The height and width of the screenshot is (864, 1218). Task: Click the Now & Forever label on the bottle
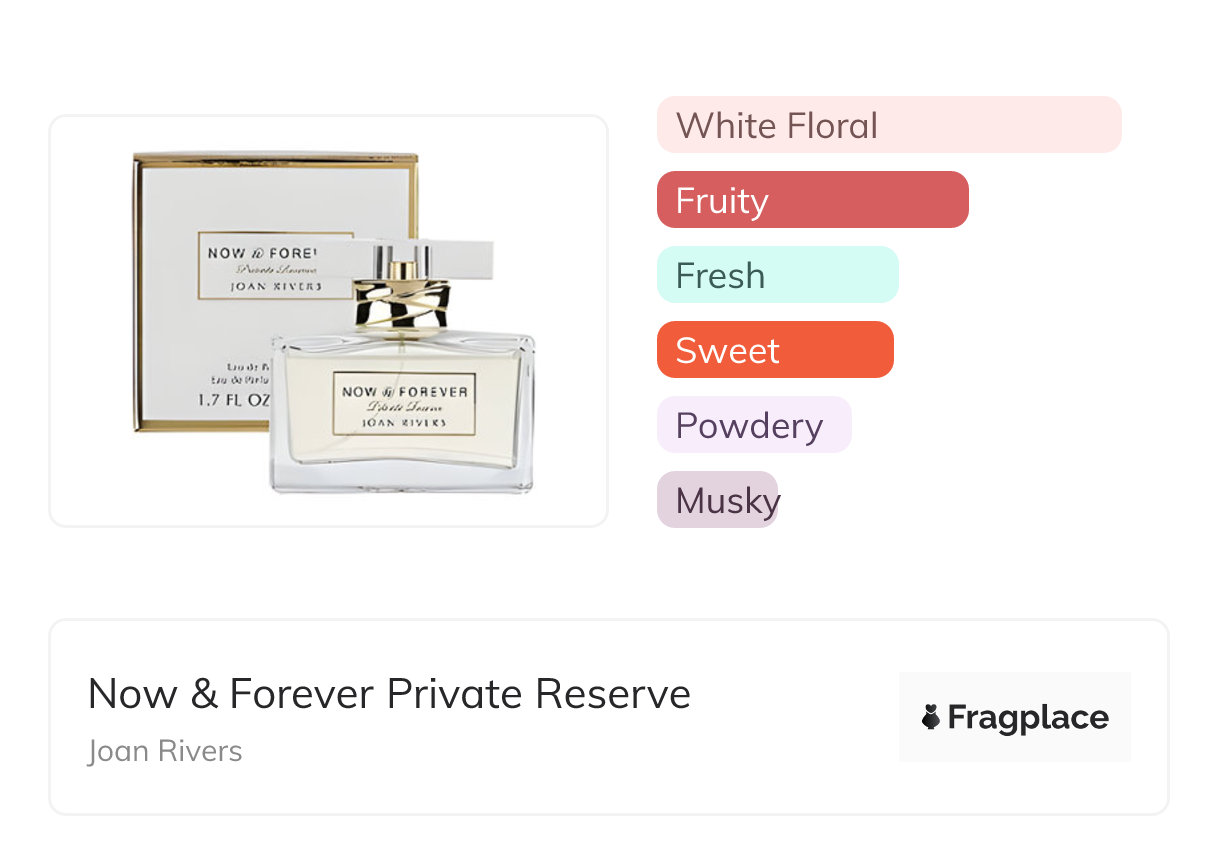[x=404, y=405]
